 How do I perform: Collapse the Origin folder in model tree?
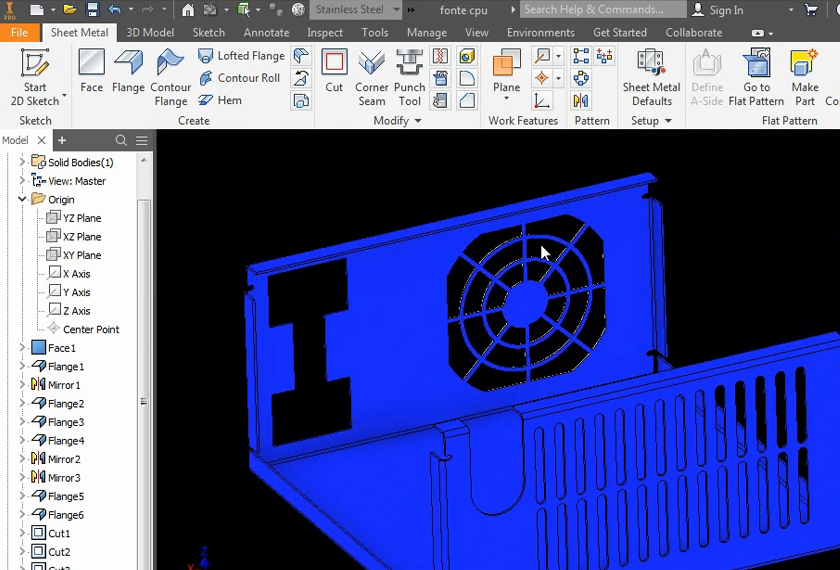click(x=23, y=200)
